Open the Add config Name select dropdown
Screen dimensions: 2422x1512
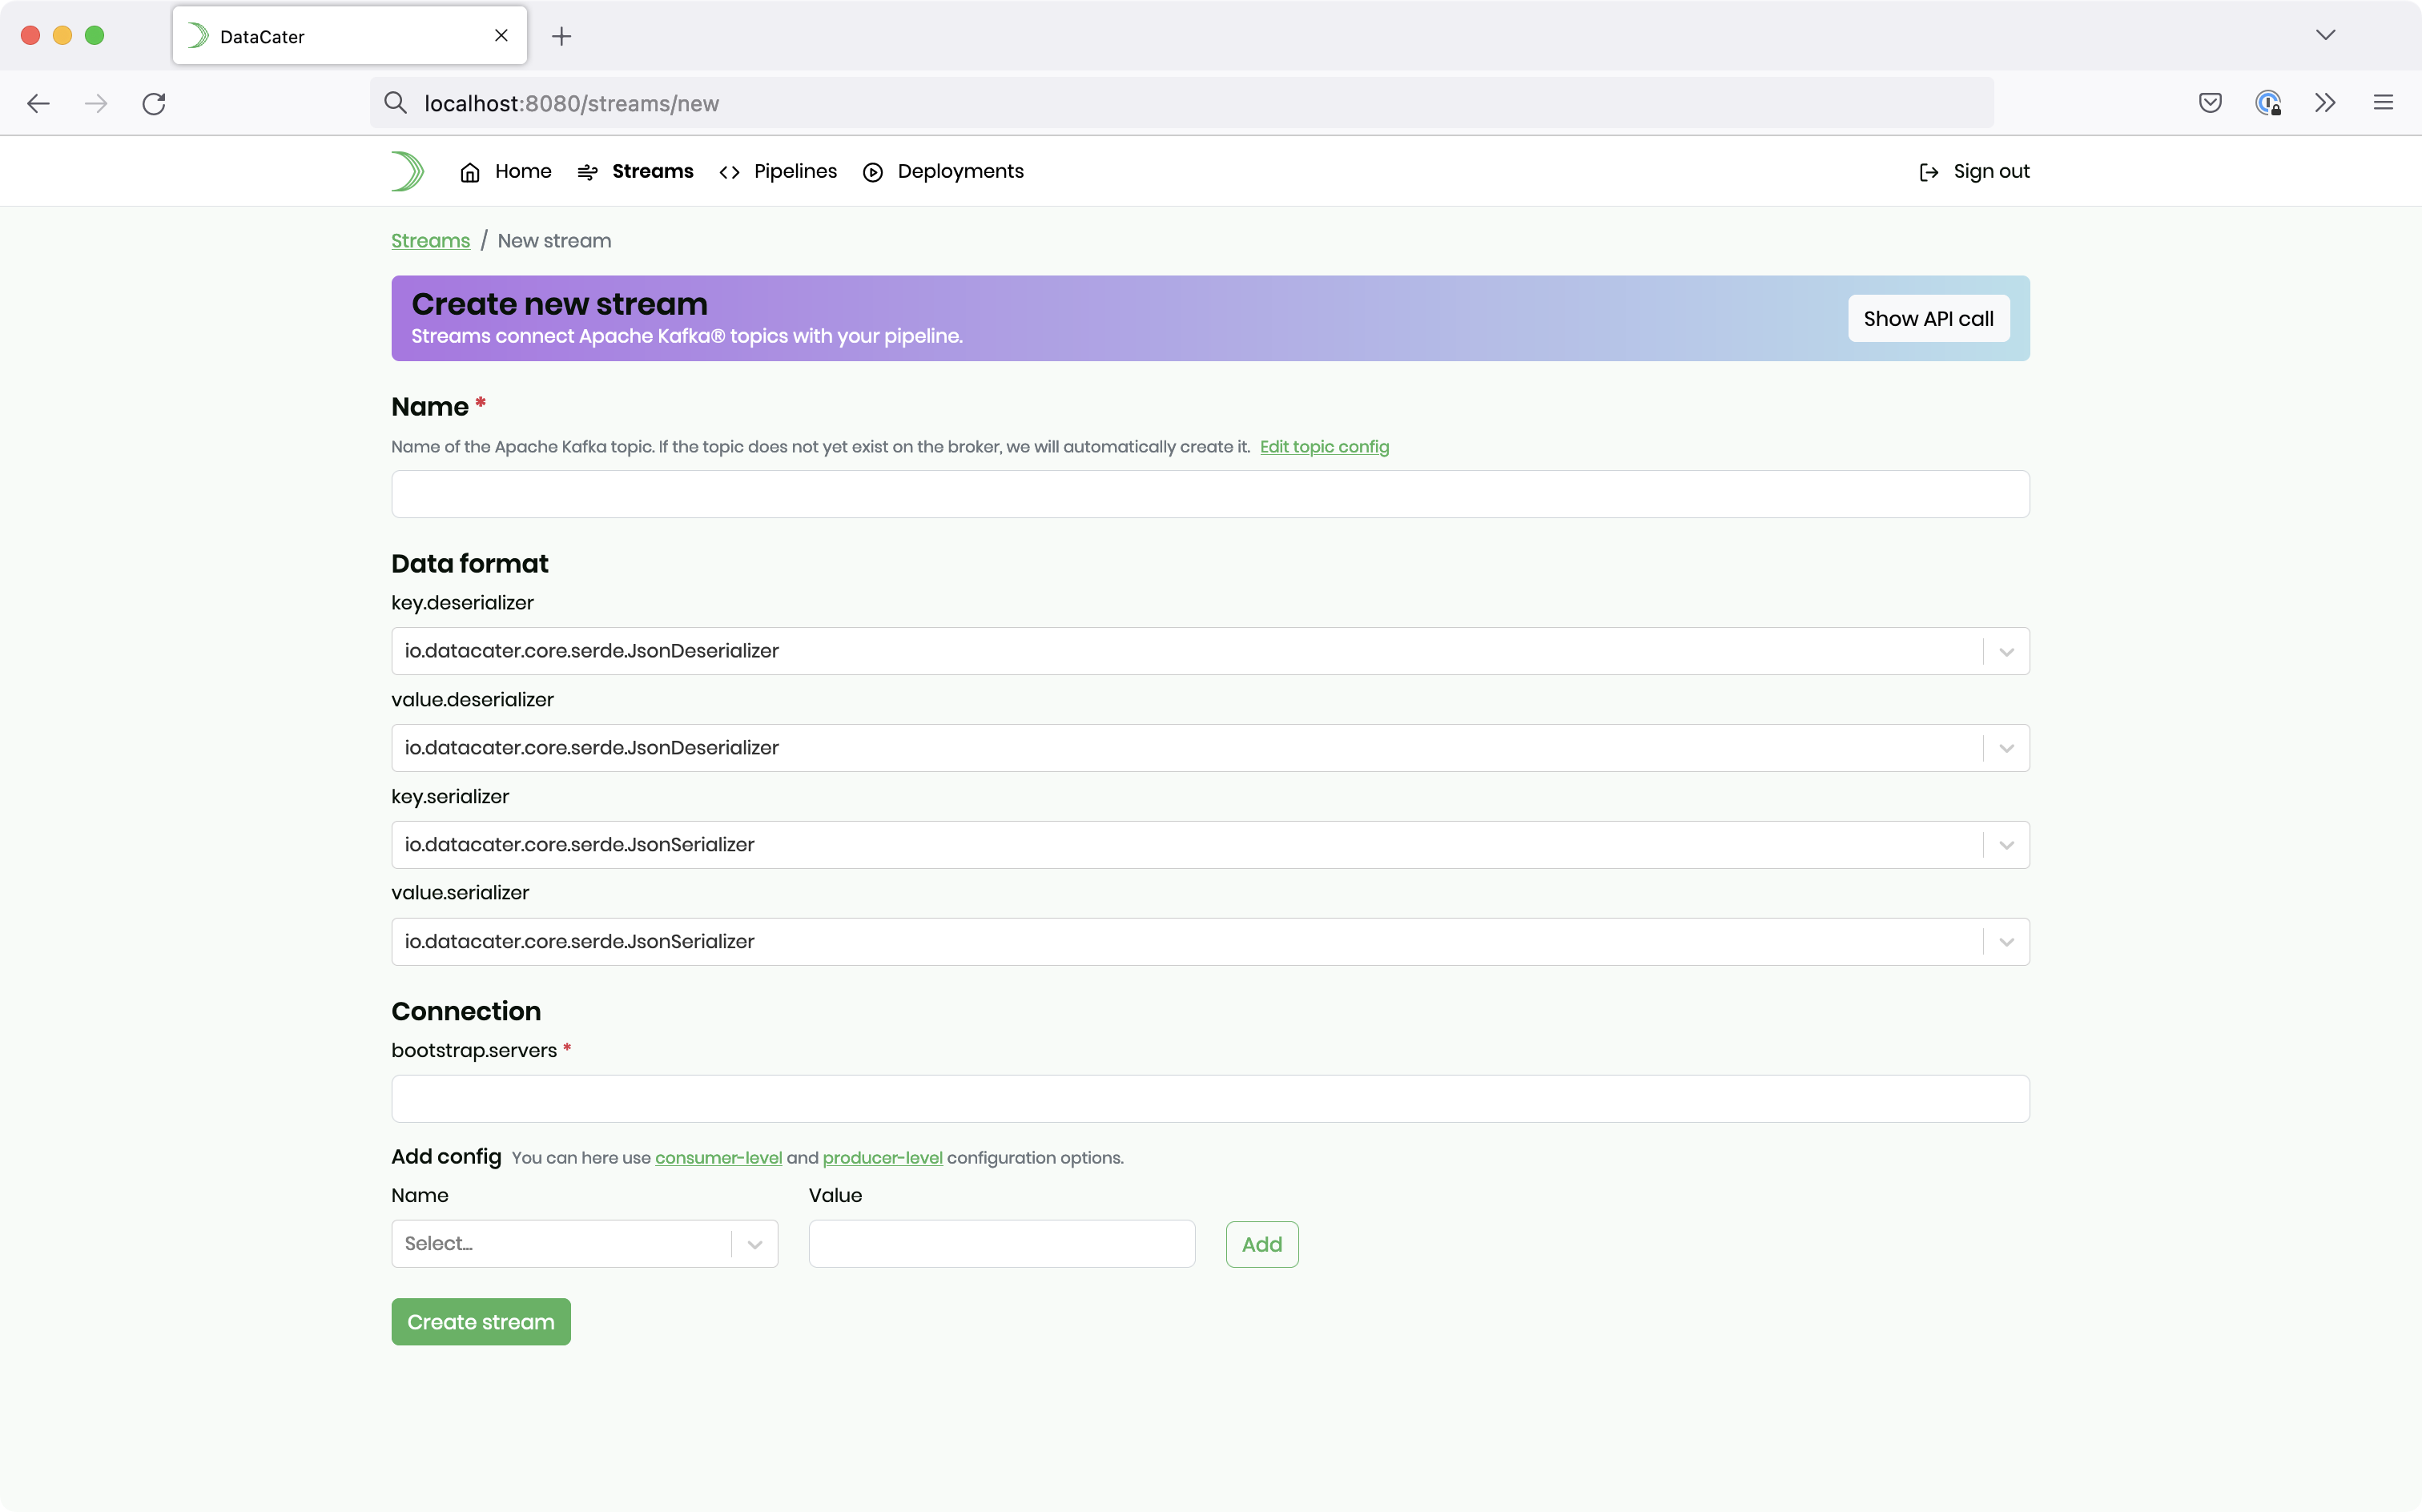[x=754, y=1244]
